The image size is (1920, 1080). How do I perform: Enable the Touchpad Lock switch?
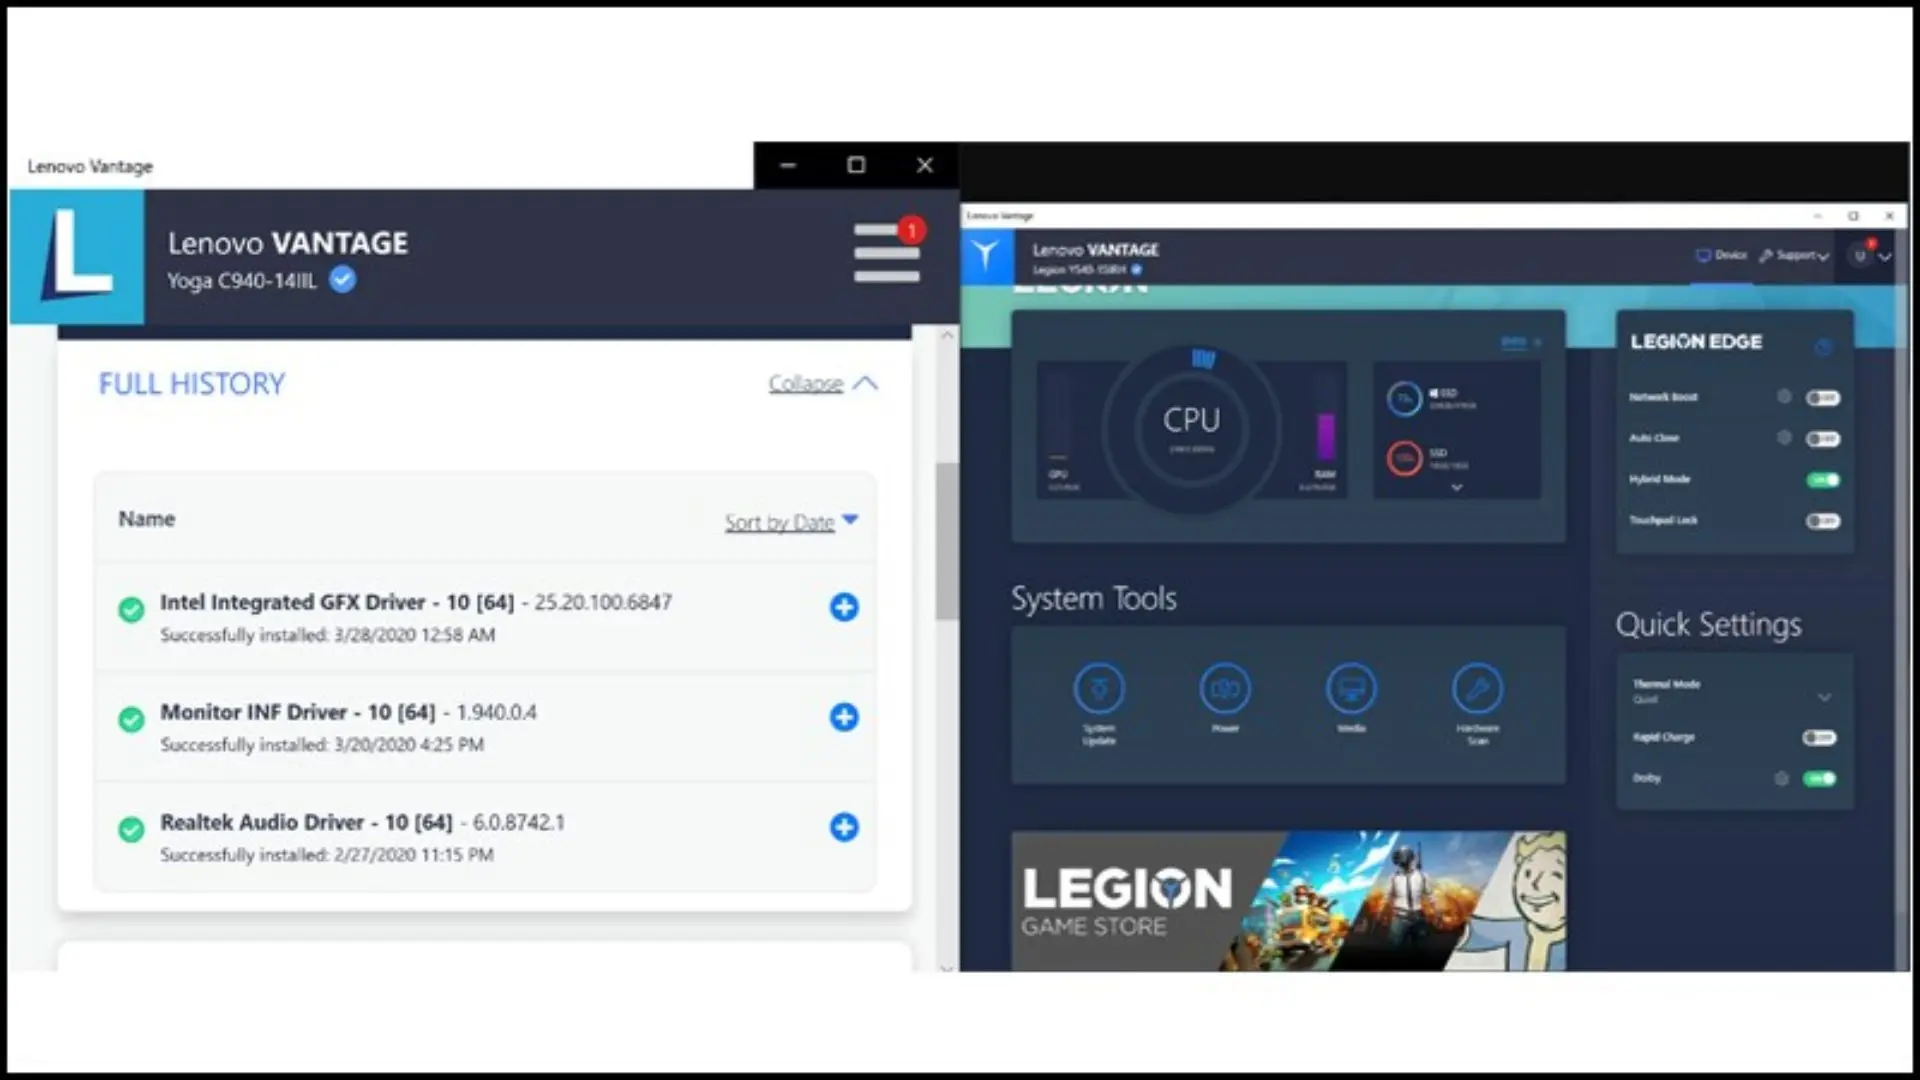tap(1822, 521)
